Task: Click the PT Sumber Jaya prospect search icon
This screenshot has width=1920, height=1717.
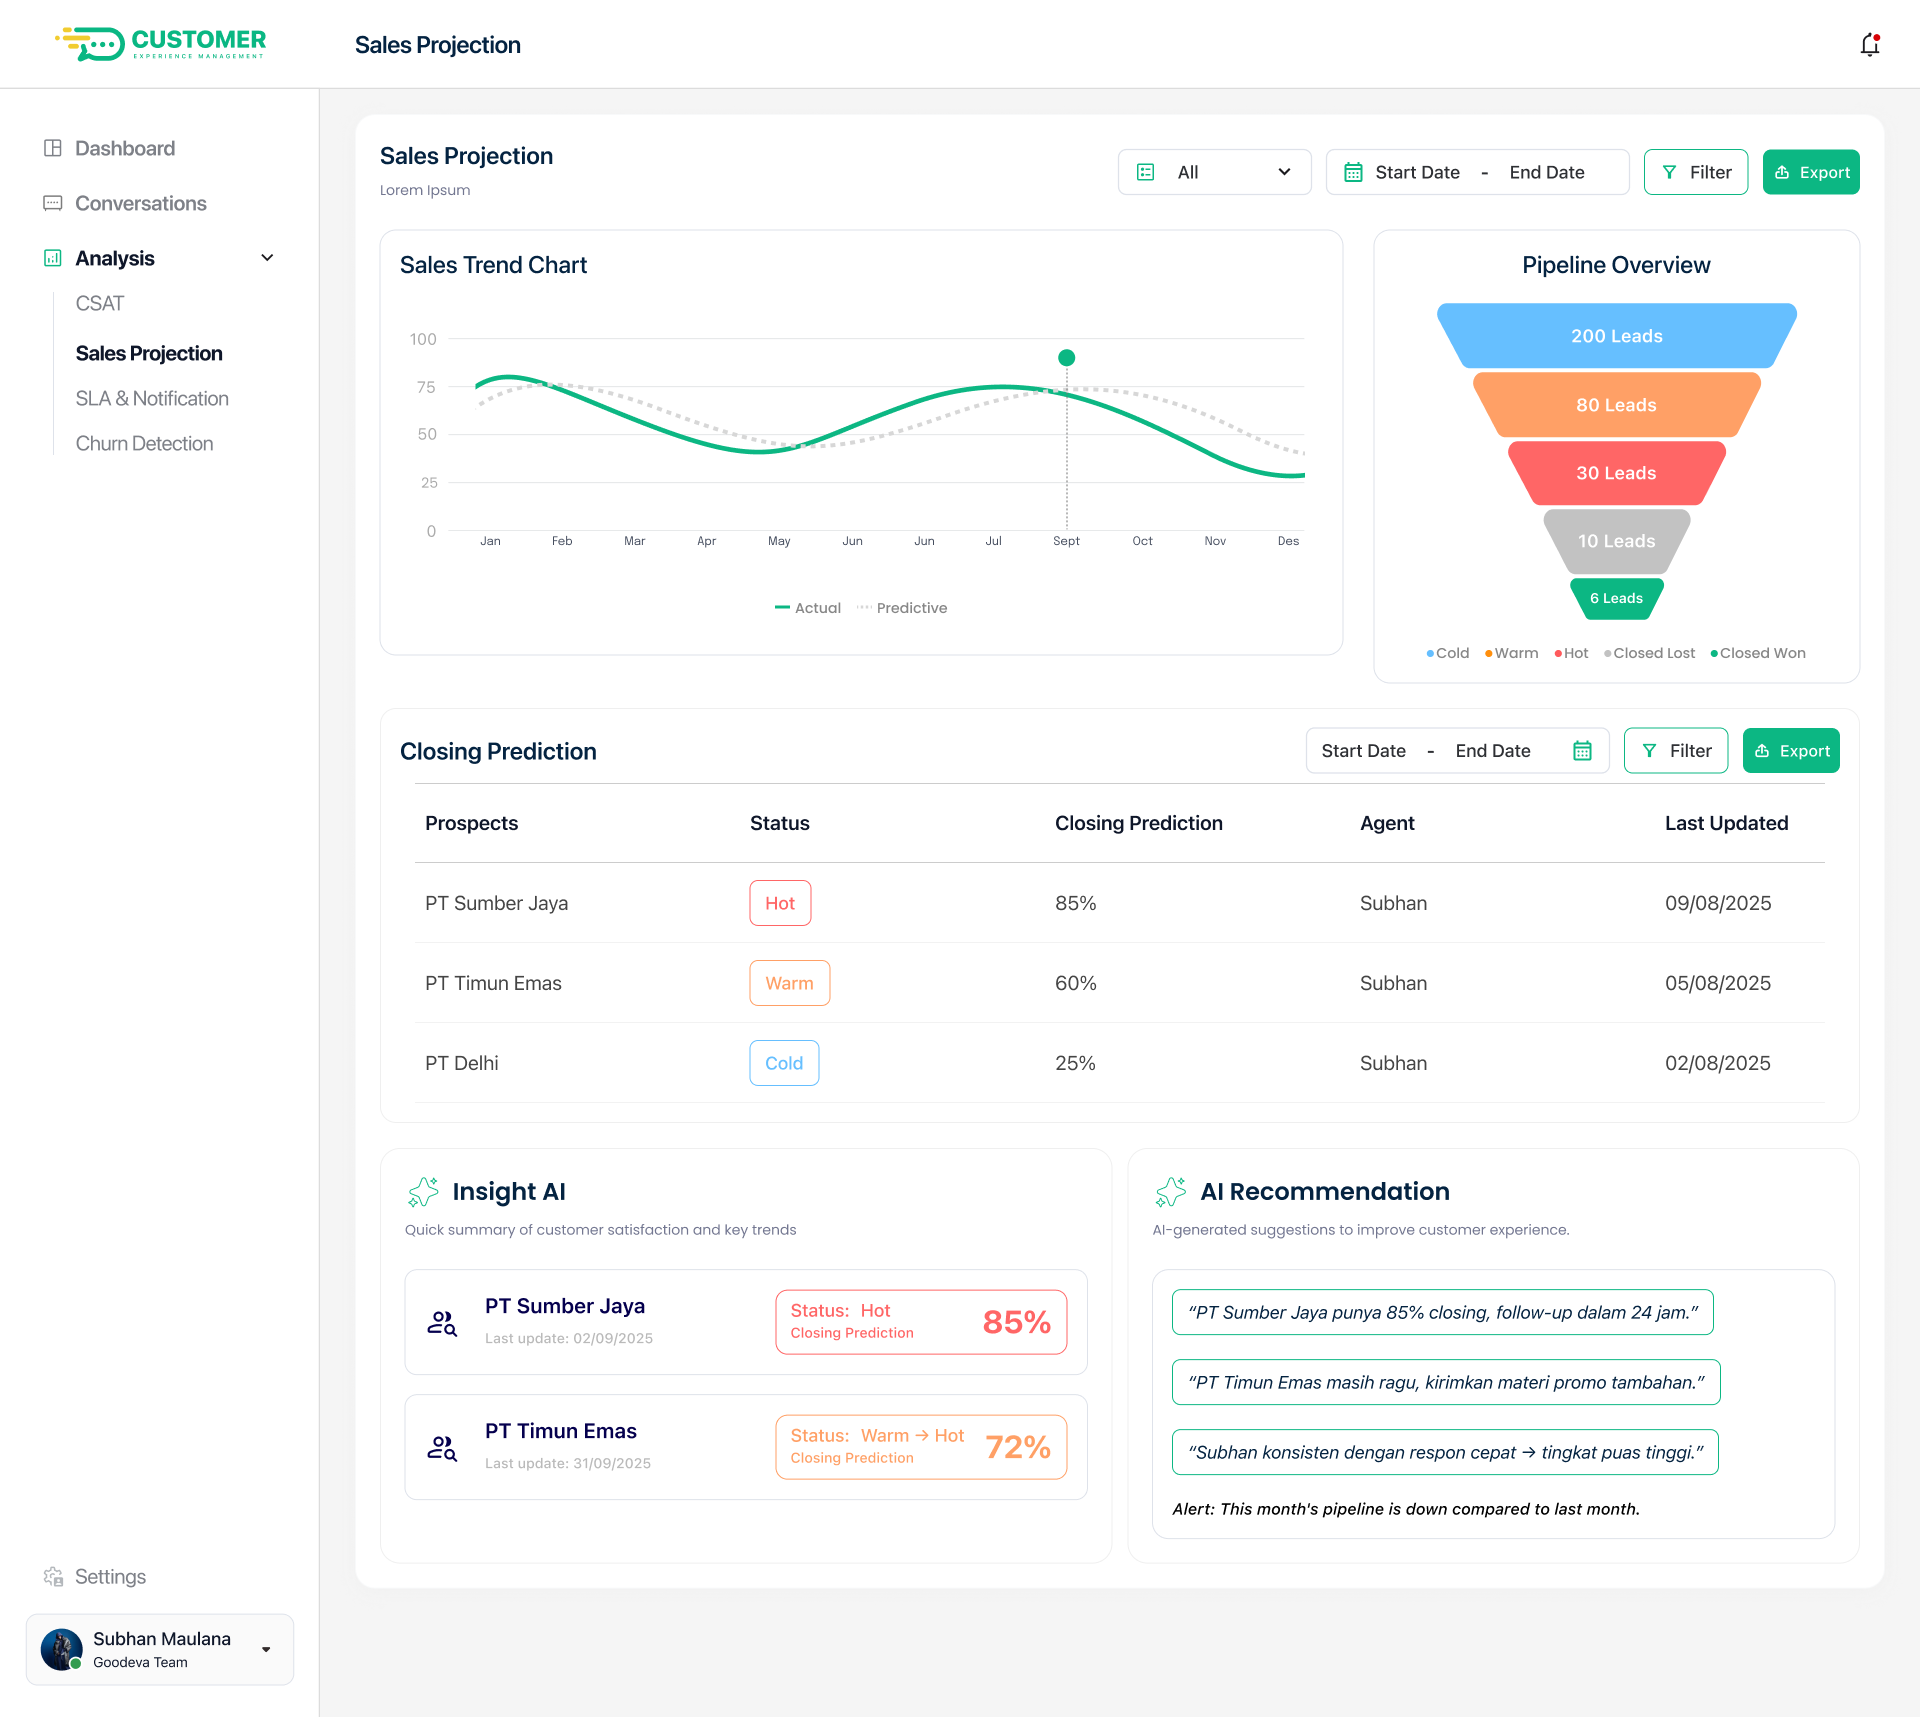Action: click(x=442, y=1323)
